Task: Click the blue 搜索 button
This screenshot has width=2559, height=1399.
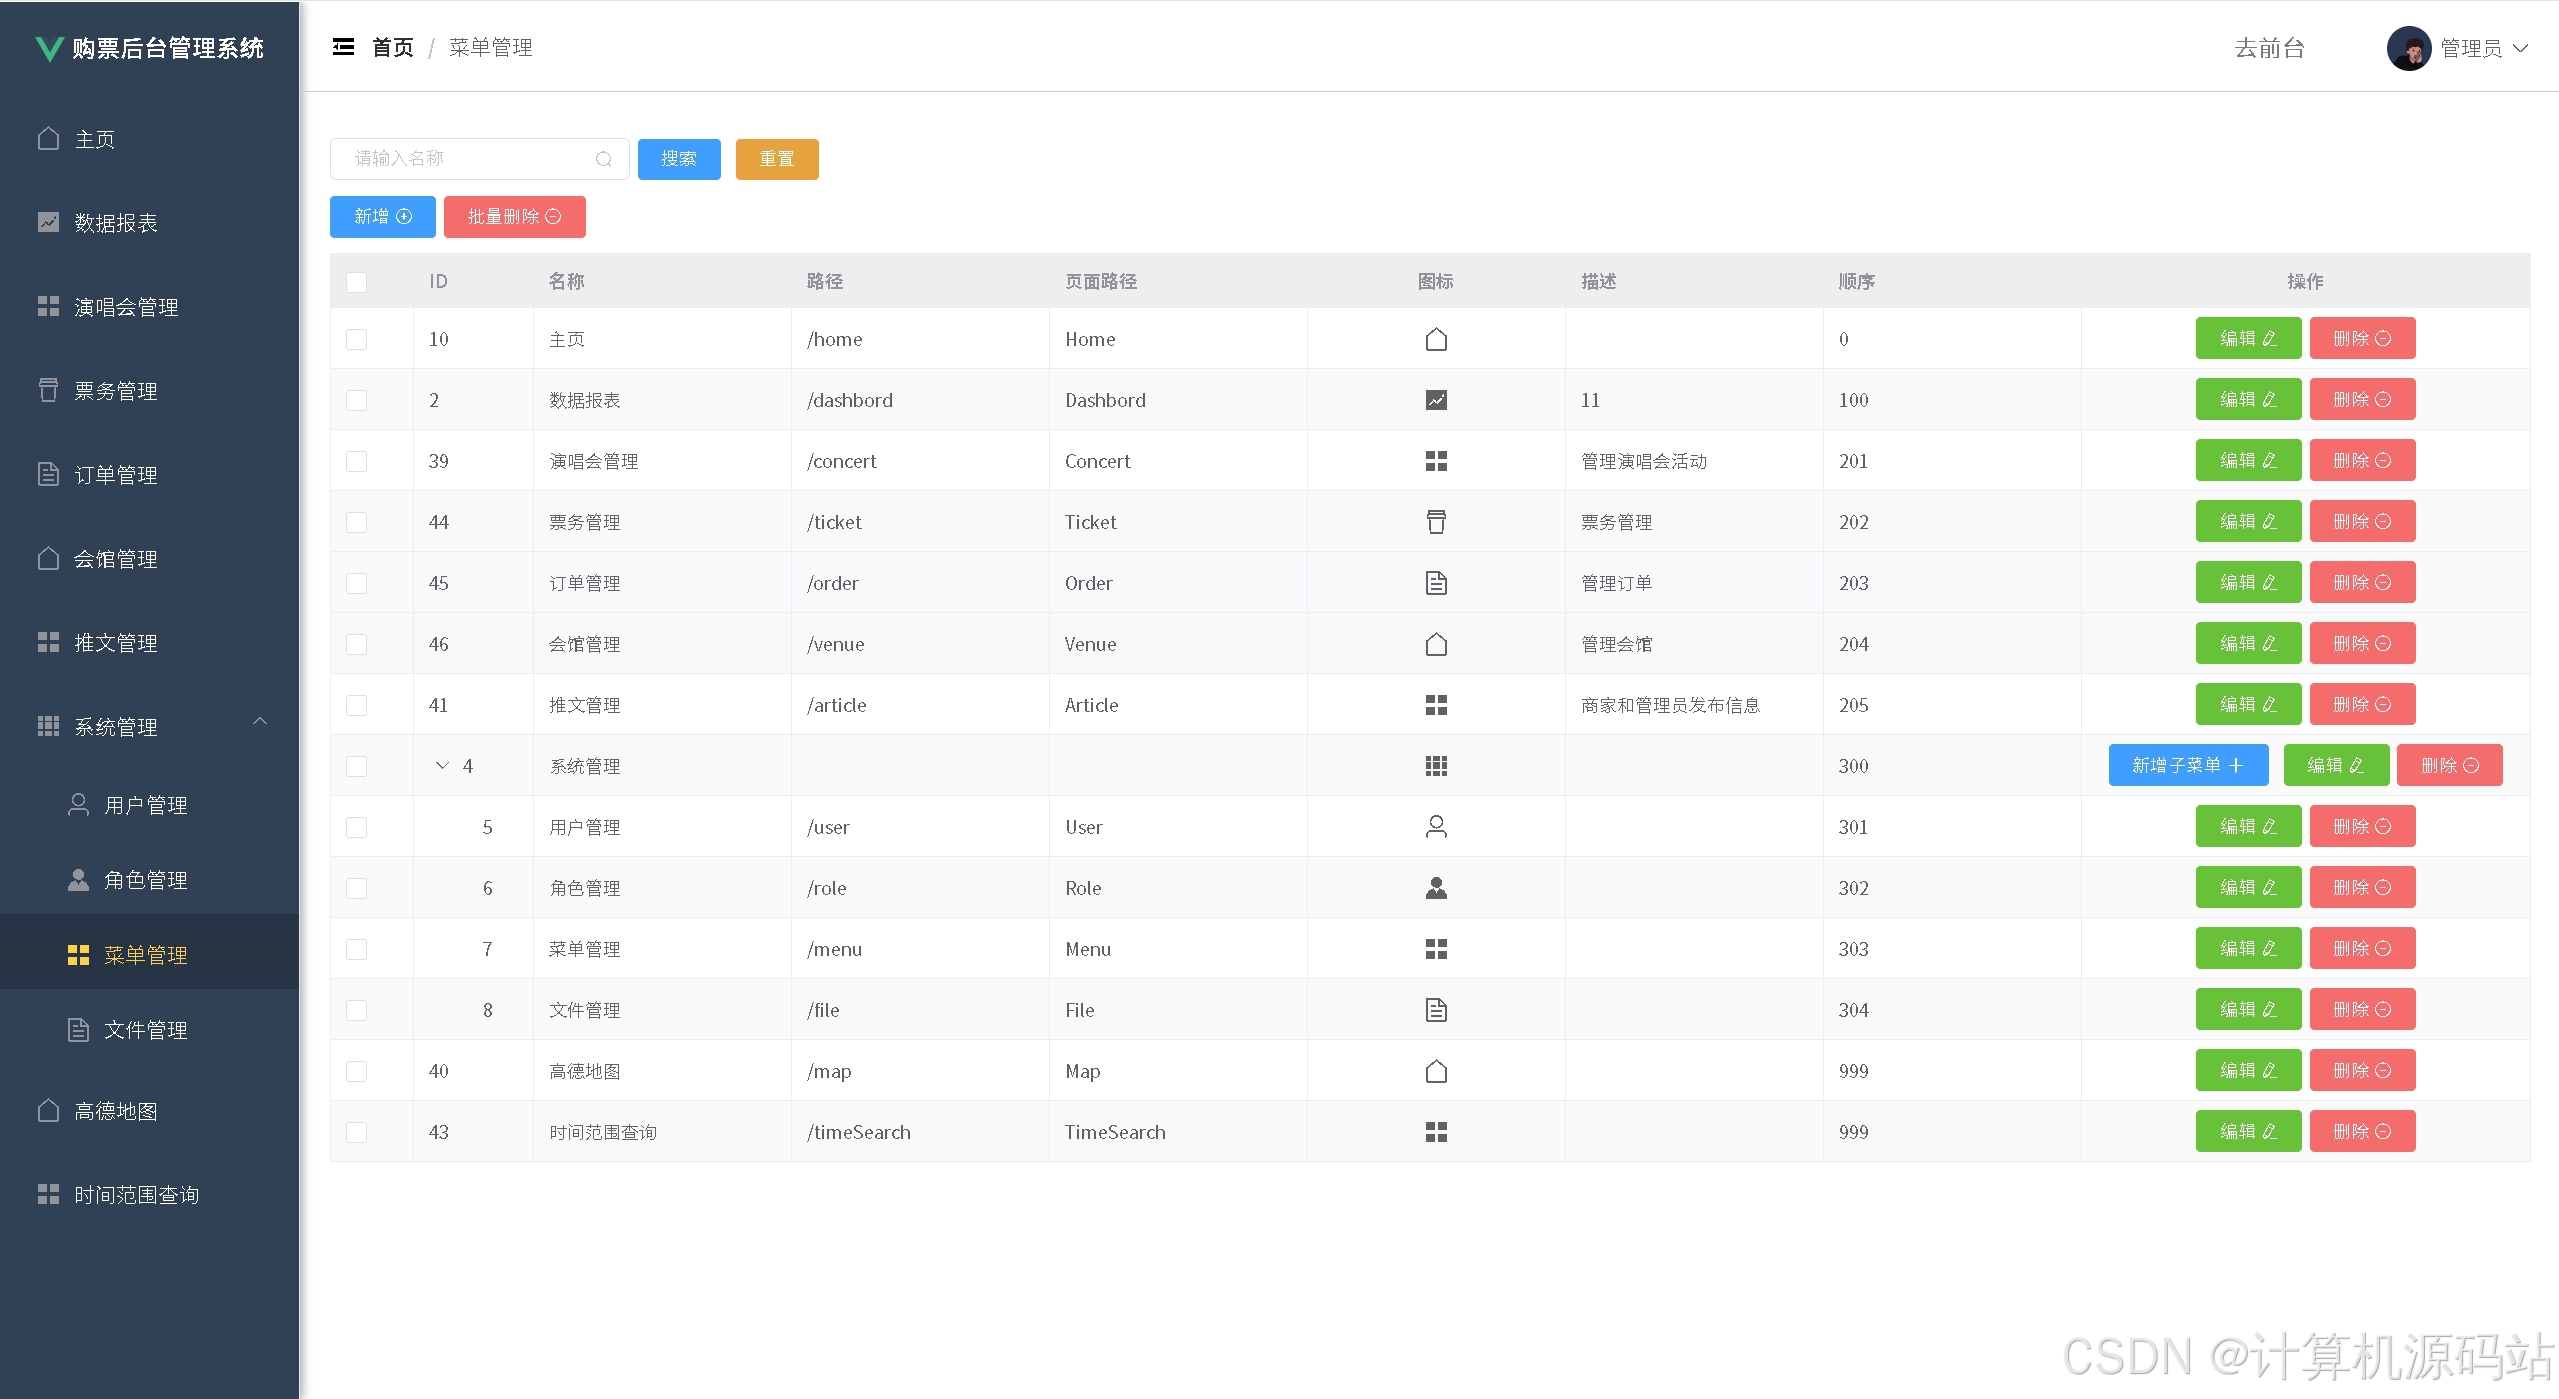Action: [x=679, y=159]
